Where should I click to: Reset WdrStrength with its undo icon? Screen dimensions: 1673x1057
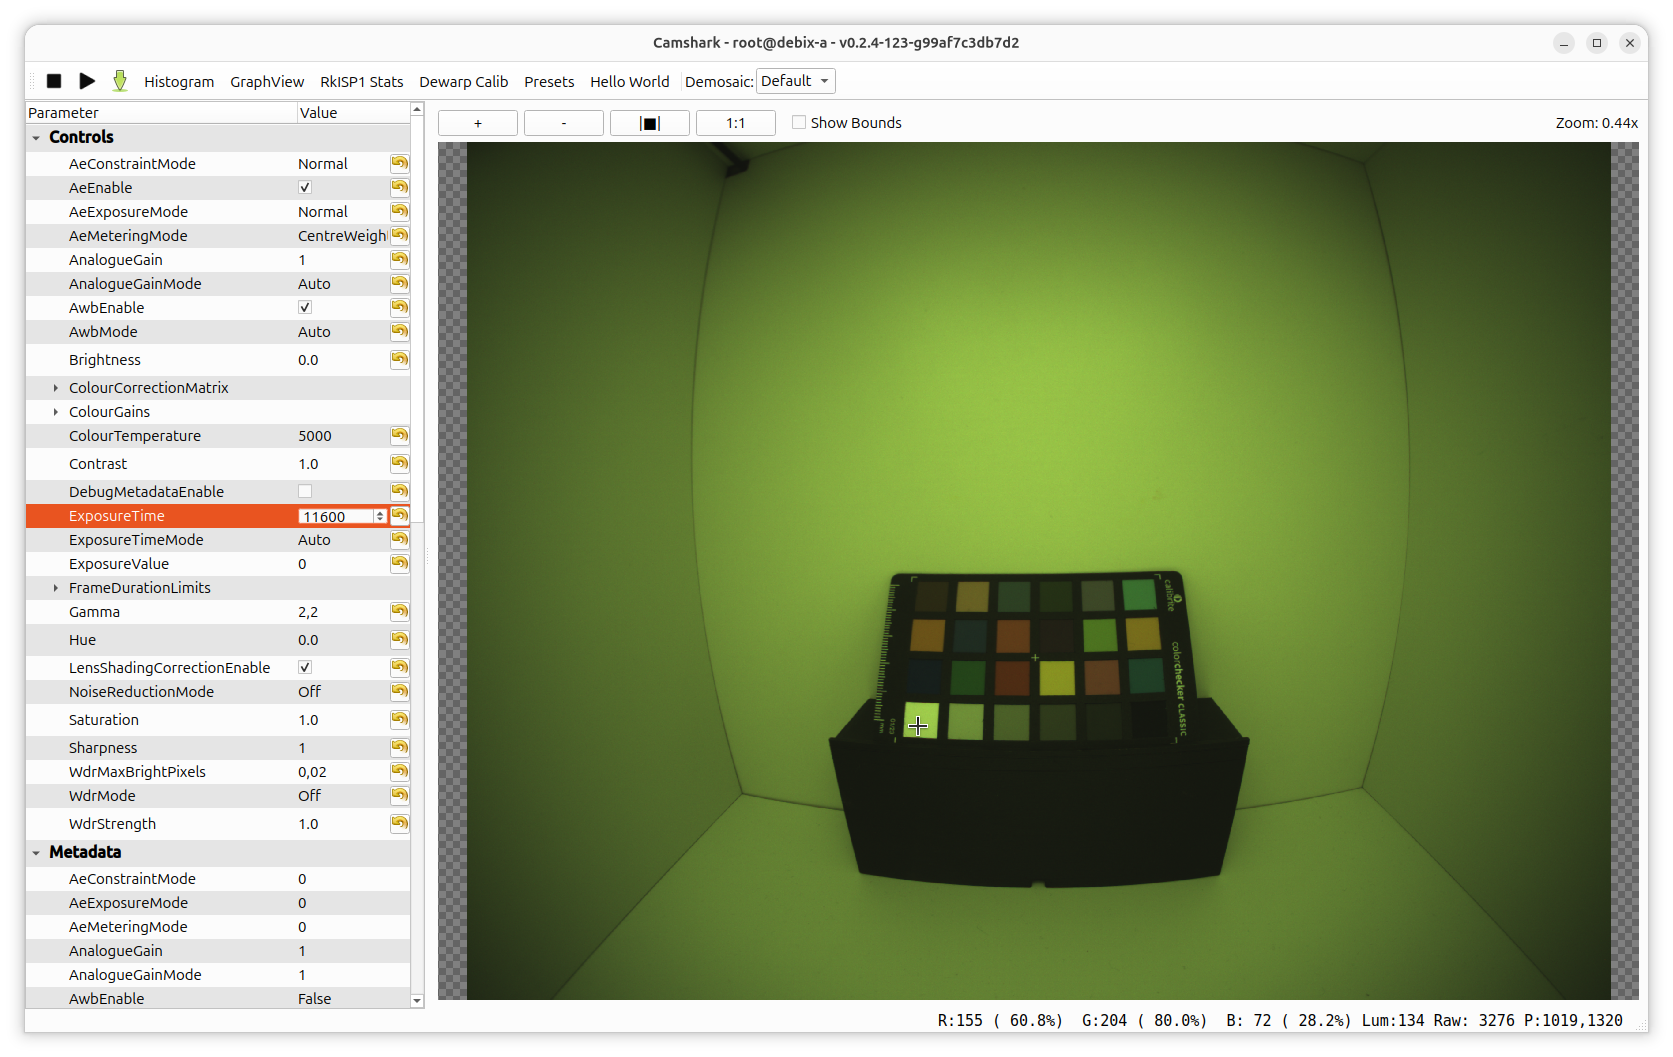400,823
